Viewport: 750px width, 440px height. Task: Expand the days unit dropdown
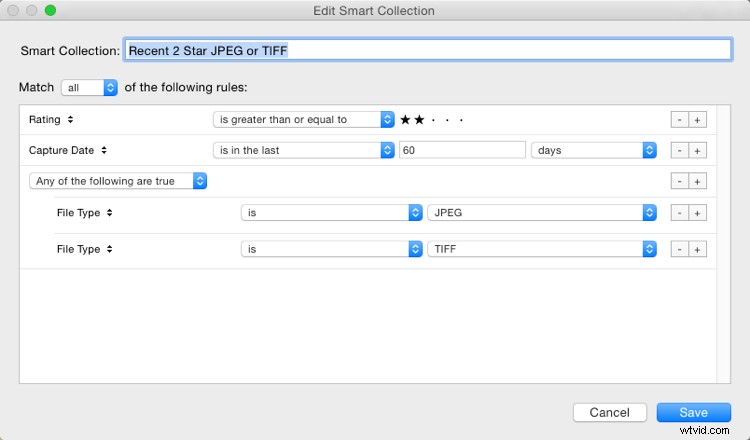click(593, 150)
